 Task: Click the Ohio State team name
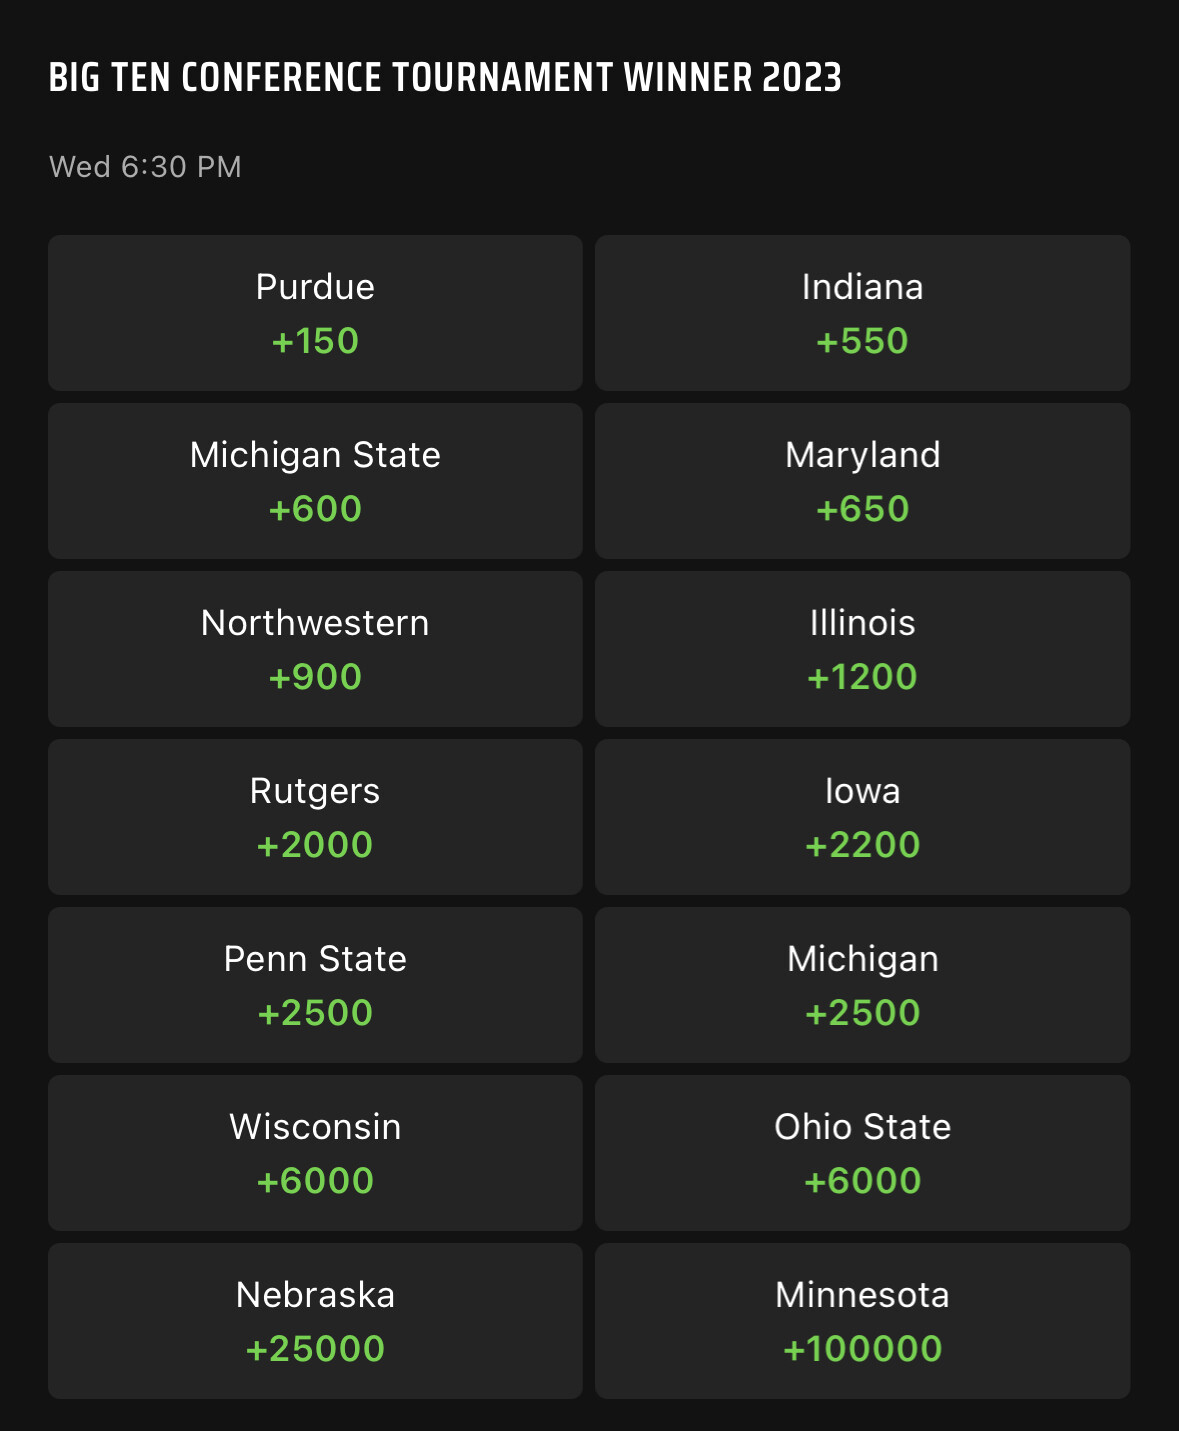[863, 1127]
